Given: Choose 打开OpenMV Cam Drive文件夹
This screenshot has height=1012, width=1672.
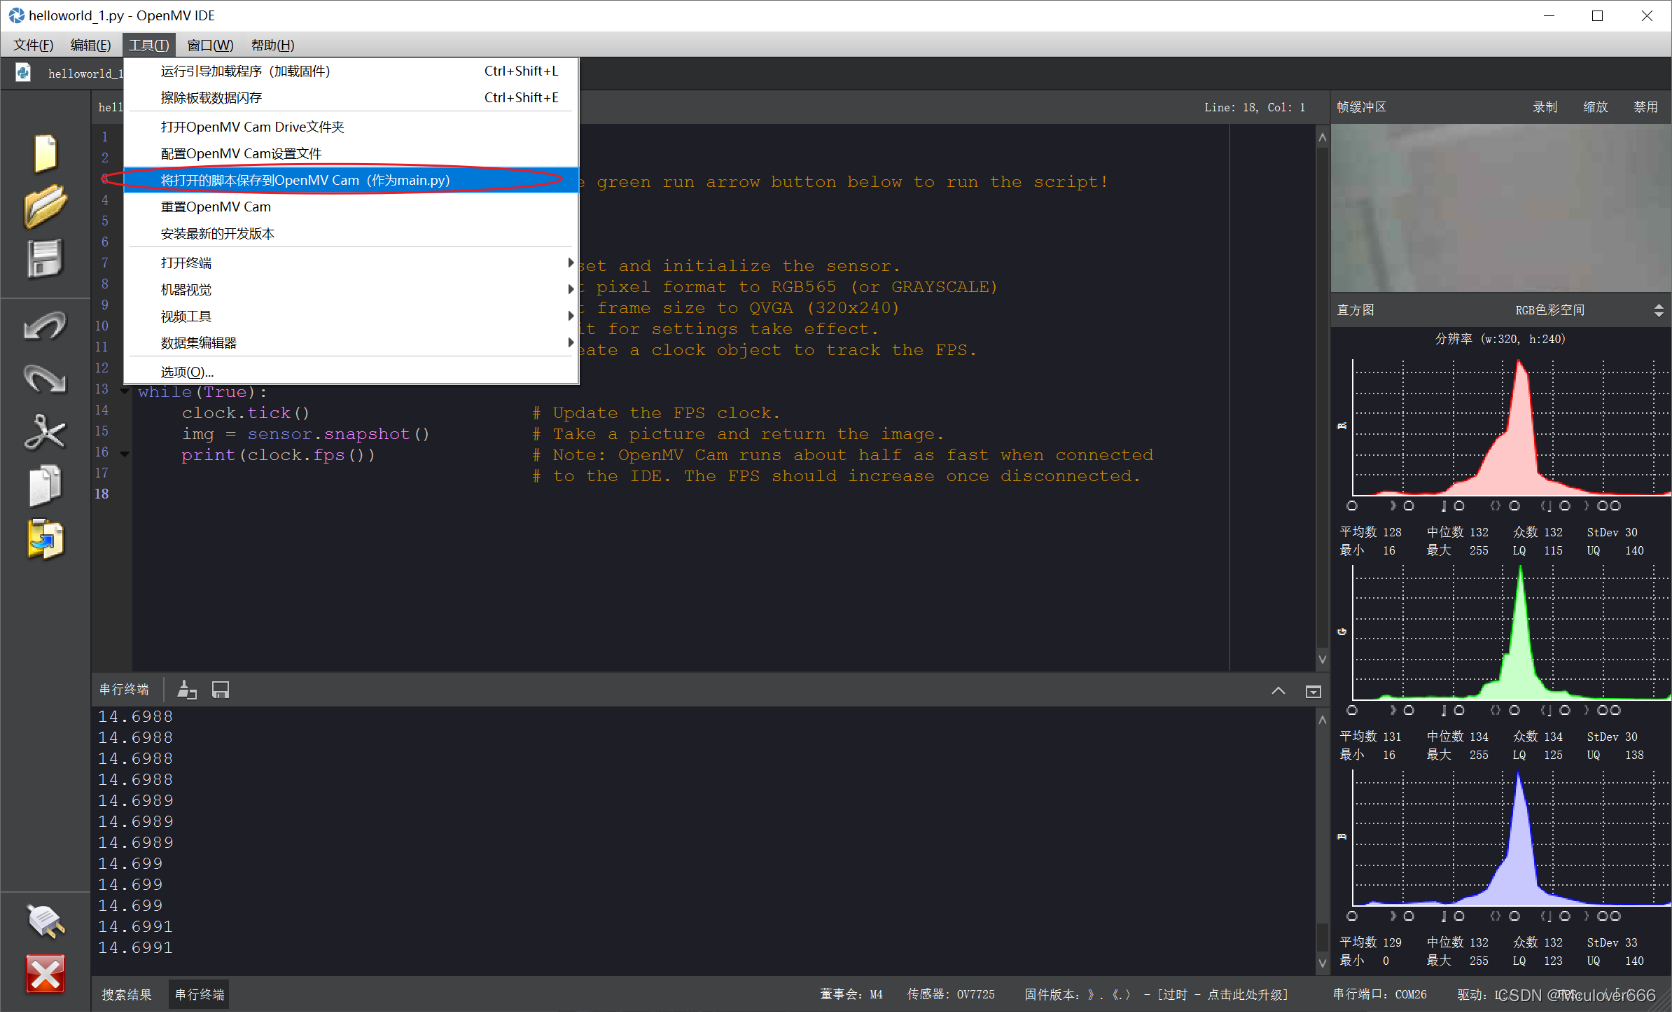Looking at the screenshot, I should (x=351, y=127).
